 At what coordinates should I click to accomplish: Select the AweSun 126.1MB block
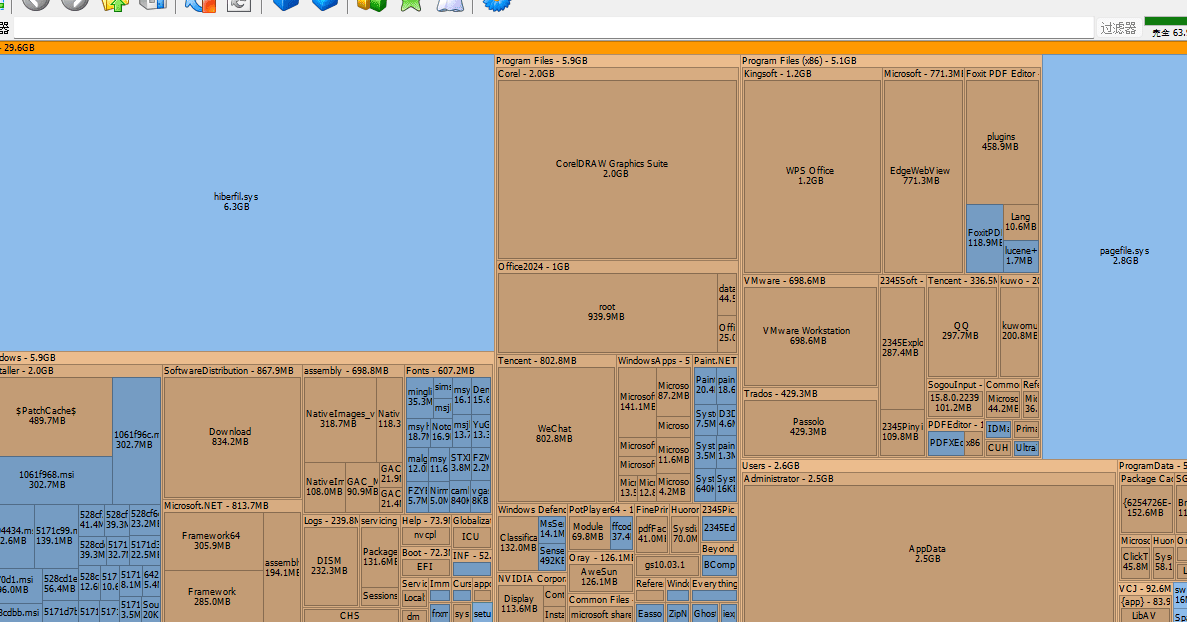pos(599,577)
